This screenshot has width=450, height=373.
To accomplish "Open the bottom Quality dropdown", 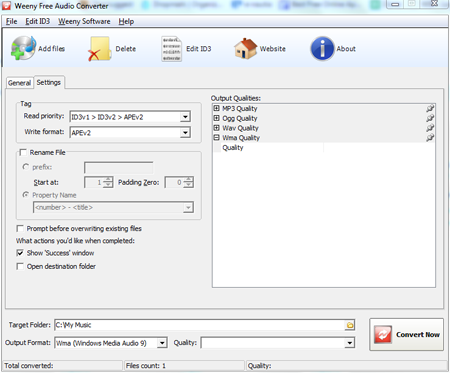I will (349, 343).
